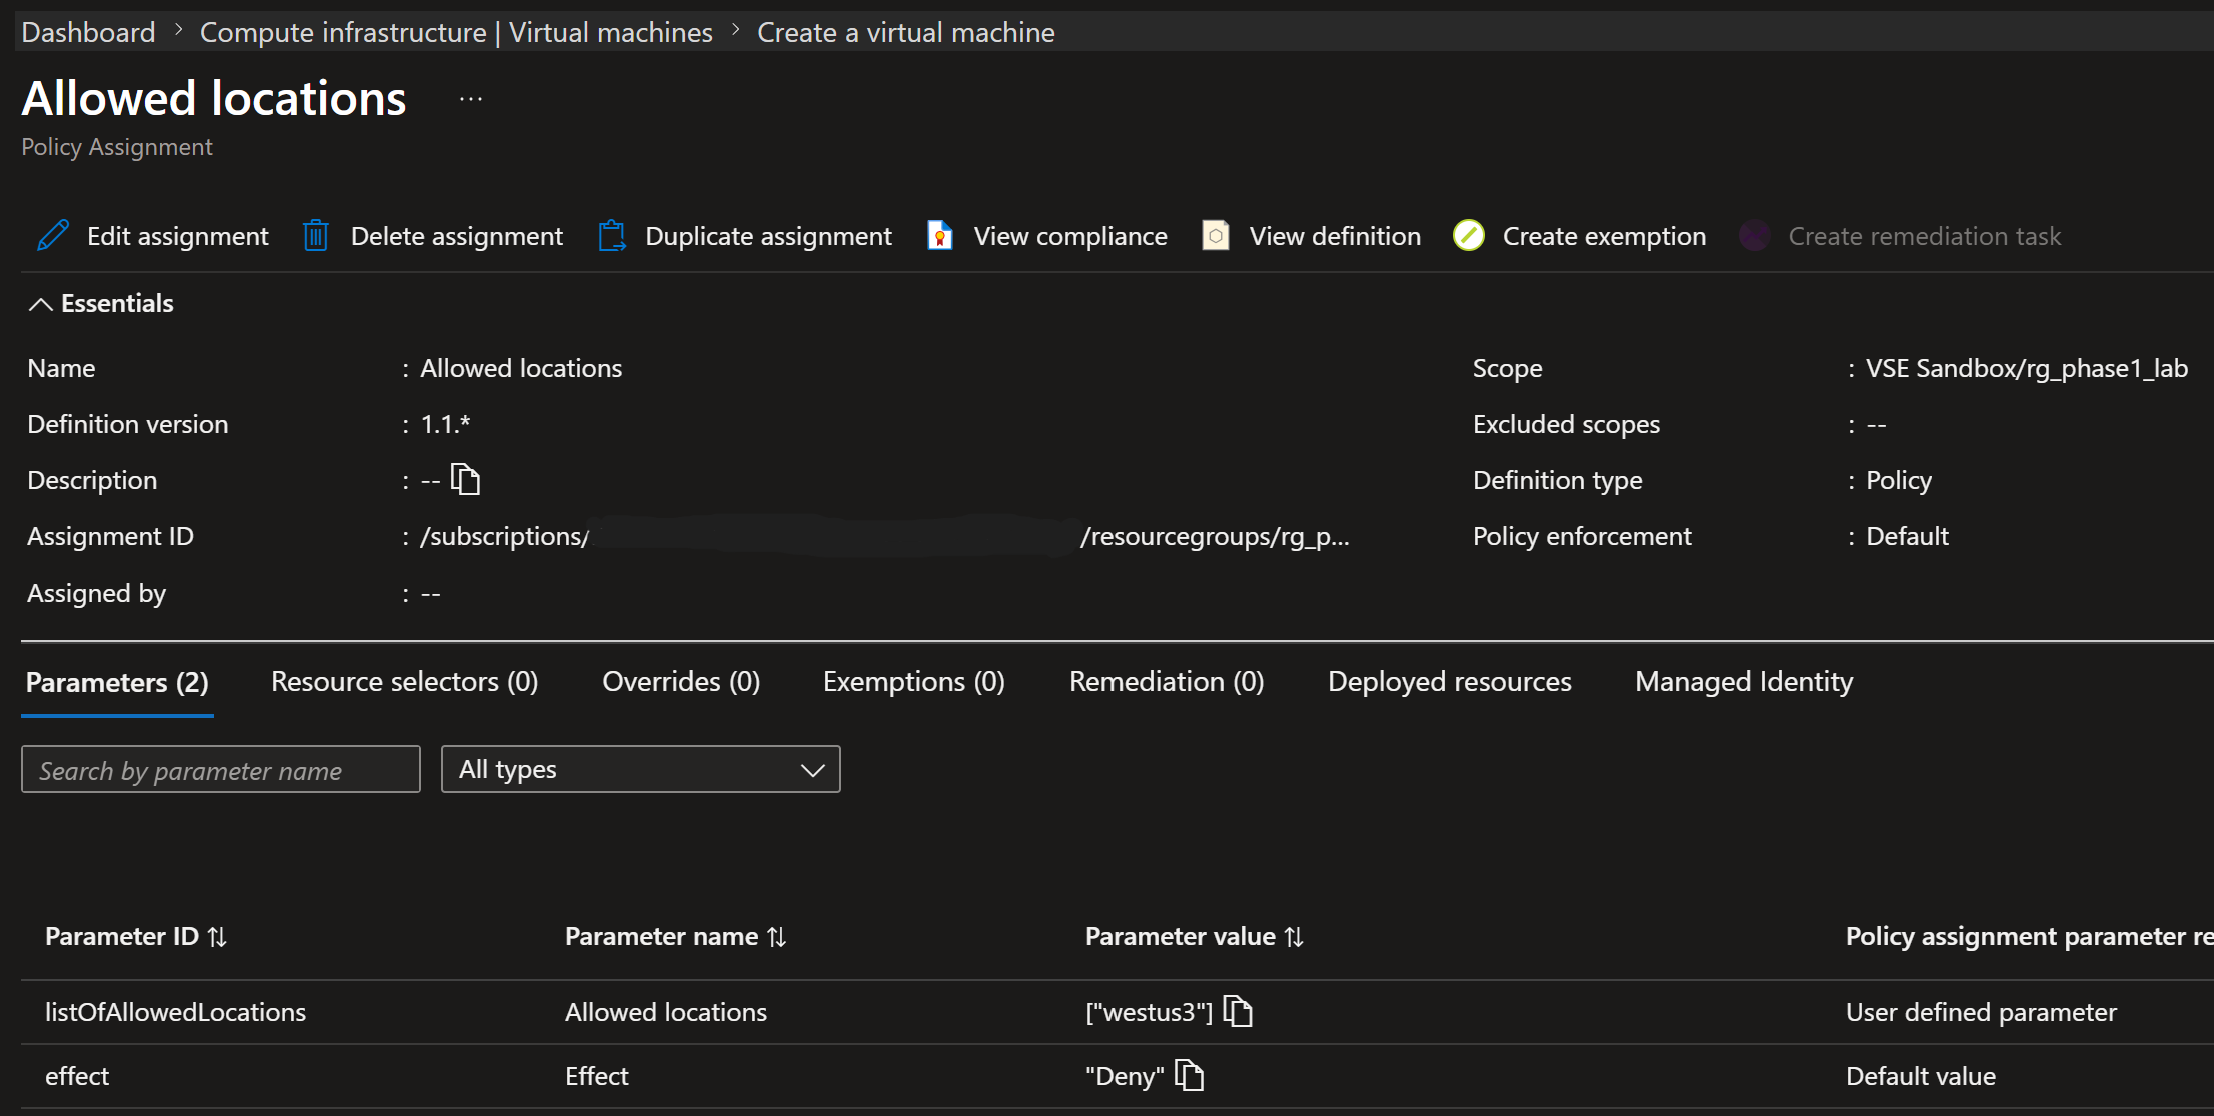
Task: Click View definition button label
Action: pyautogui.click(x=1335, y=236)
